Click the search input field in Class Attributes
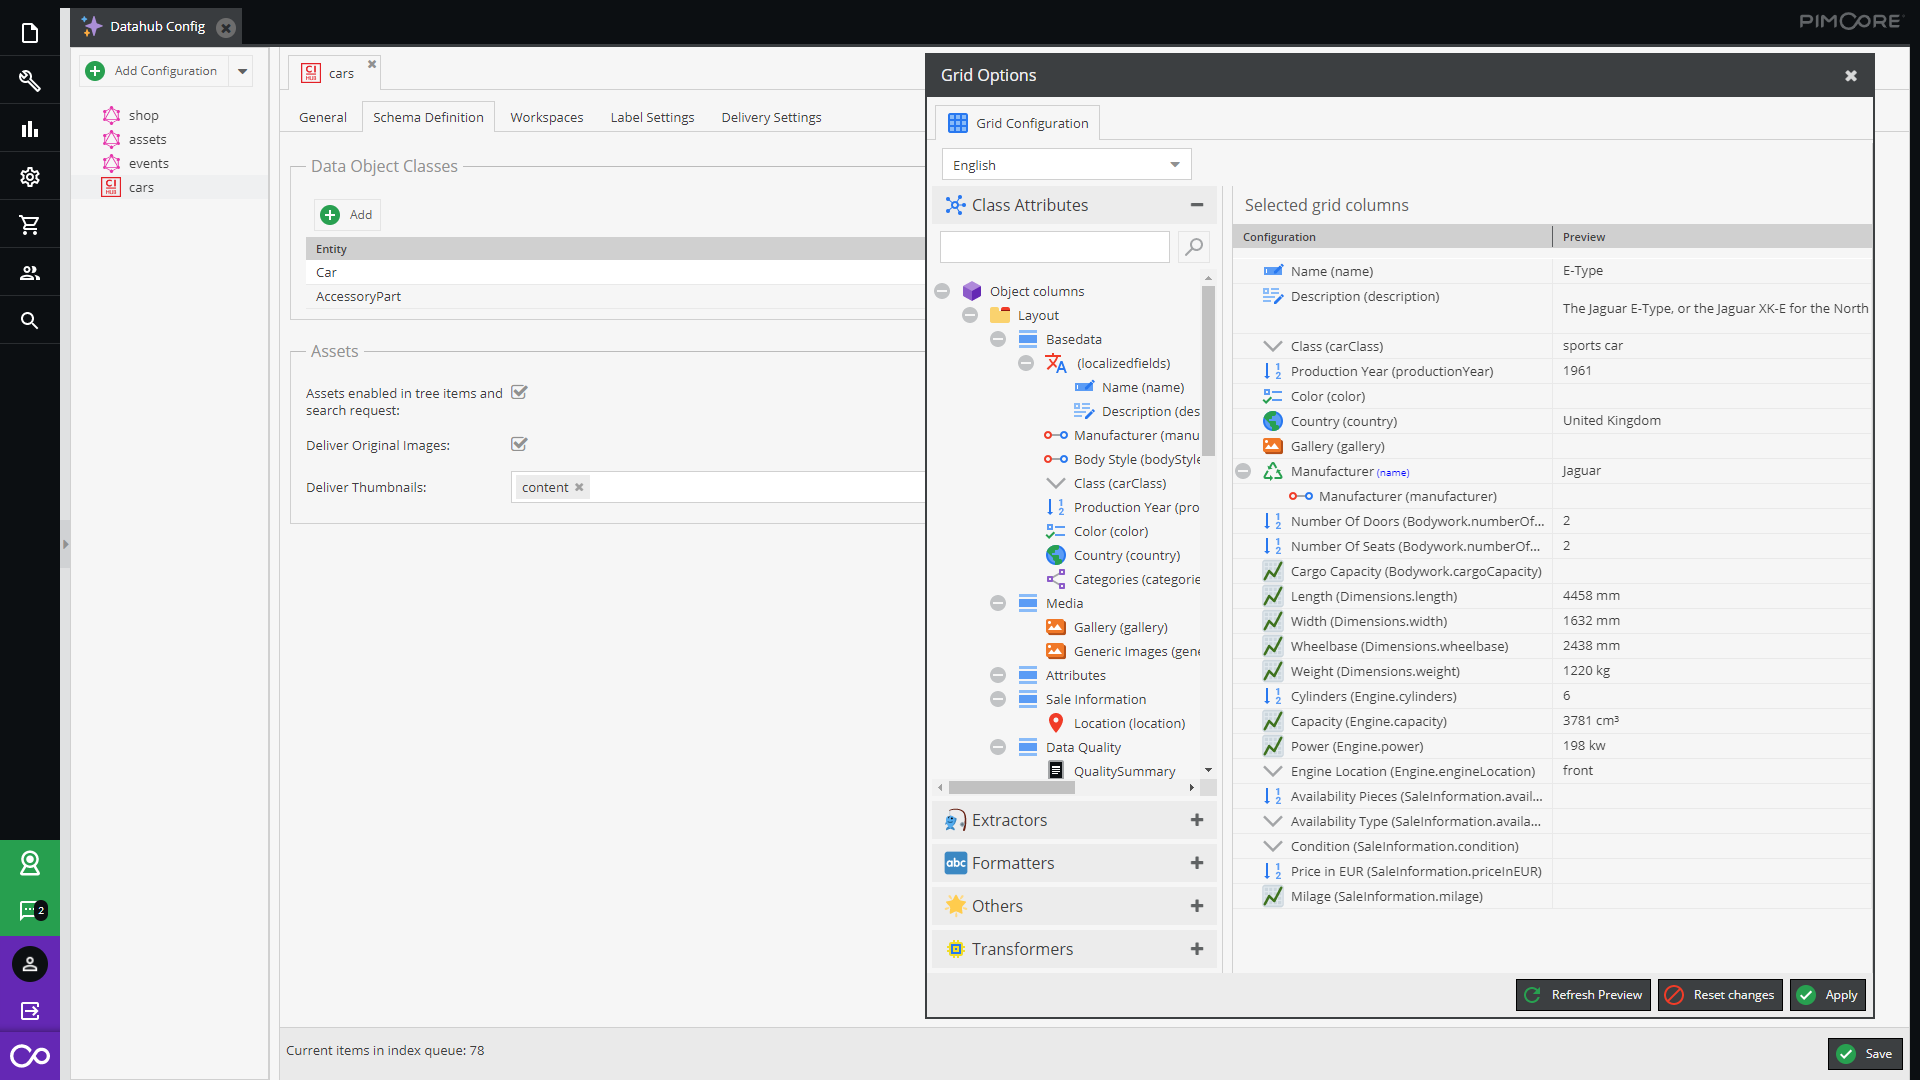The image size is (1920, 1080). (x=1055, y=247)
